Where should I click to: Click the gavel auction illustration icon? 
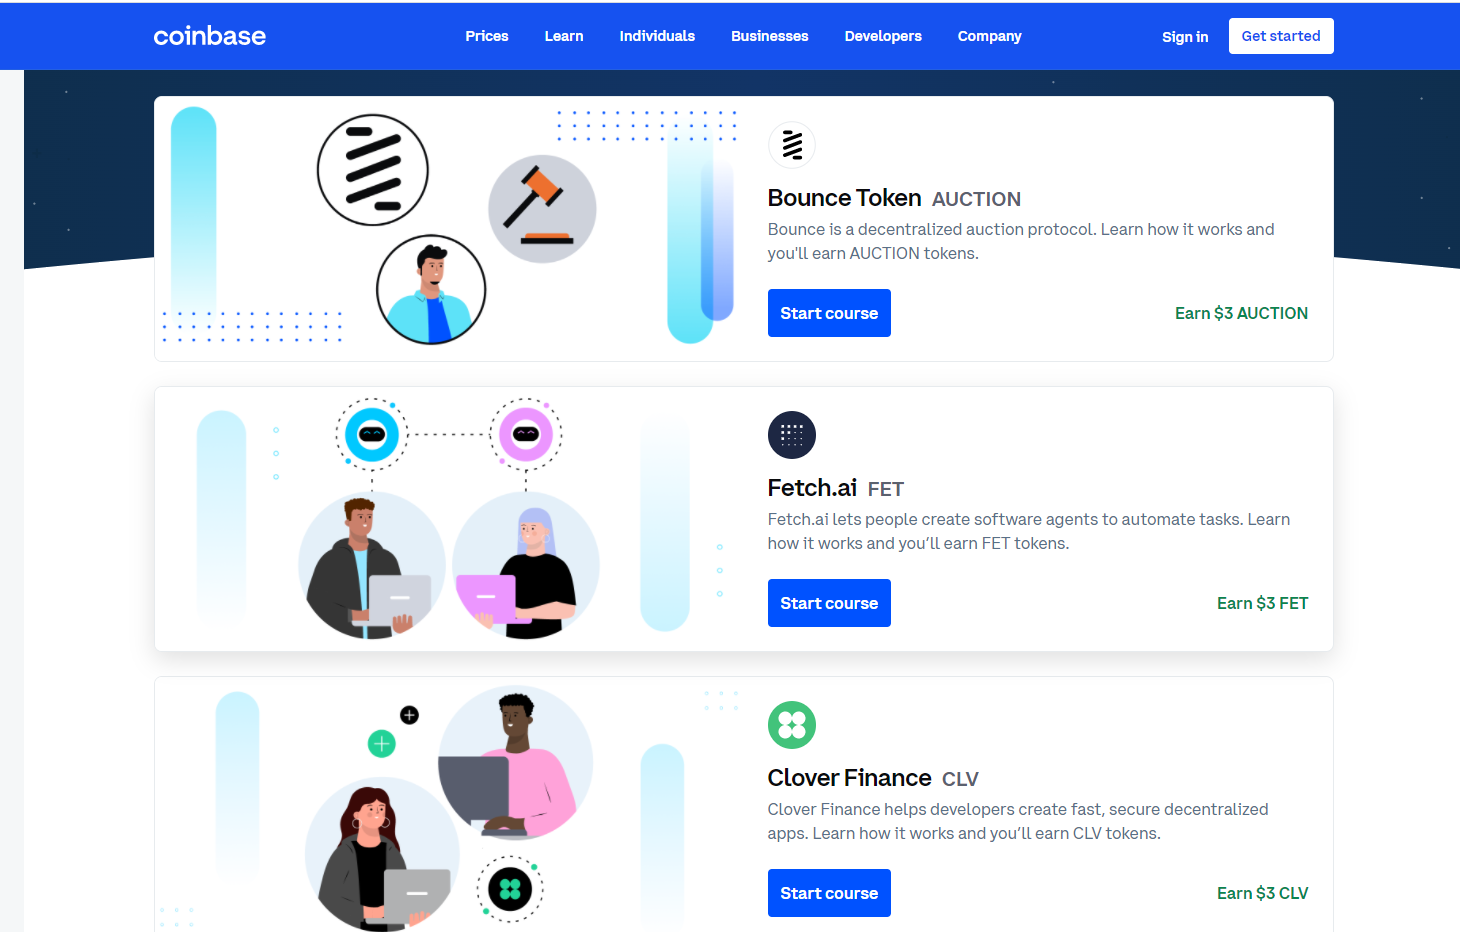(542, 209)
